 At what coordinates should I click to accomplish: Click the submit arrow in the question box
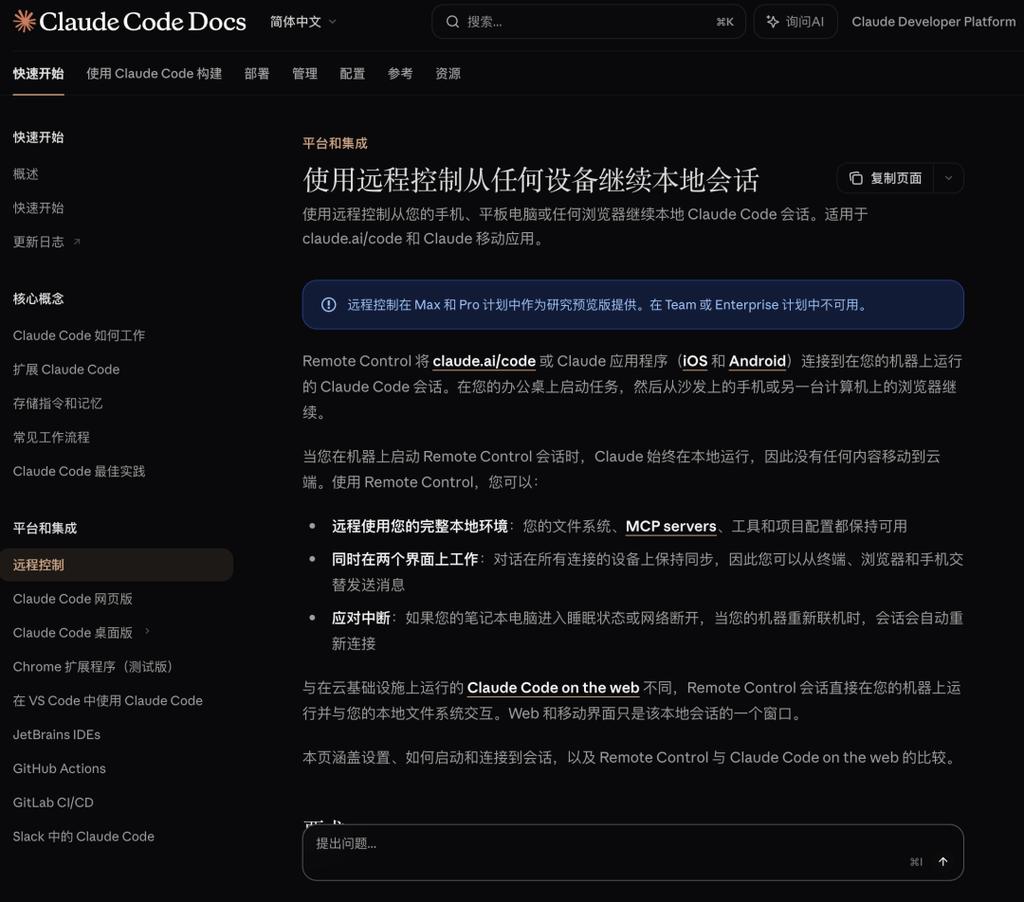coord(941,861)
